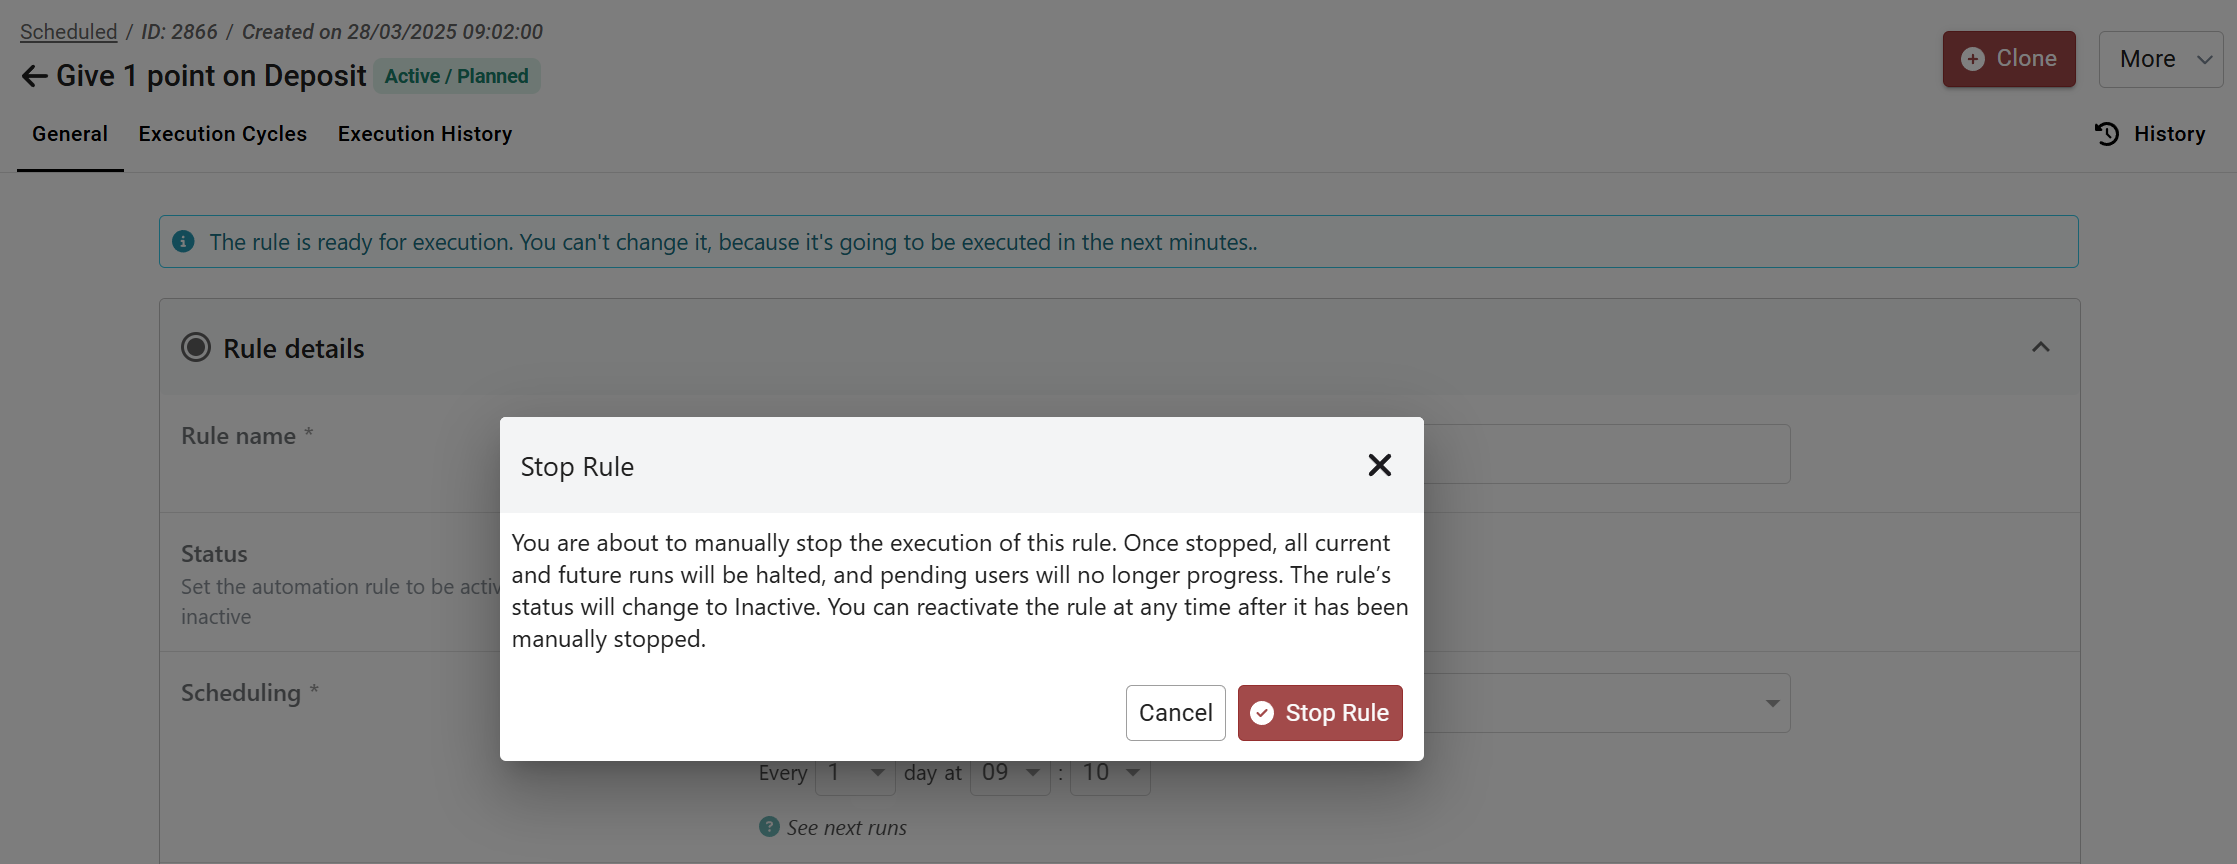This screenshot has height=864, width=2237.
Task: Open the minutes dropdown showing 10
Action: click(1110, 773)
